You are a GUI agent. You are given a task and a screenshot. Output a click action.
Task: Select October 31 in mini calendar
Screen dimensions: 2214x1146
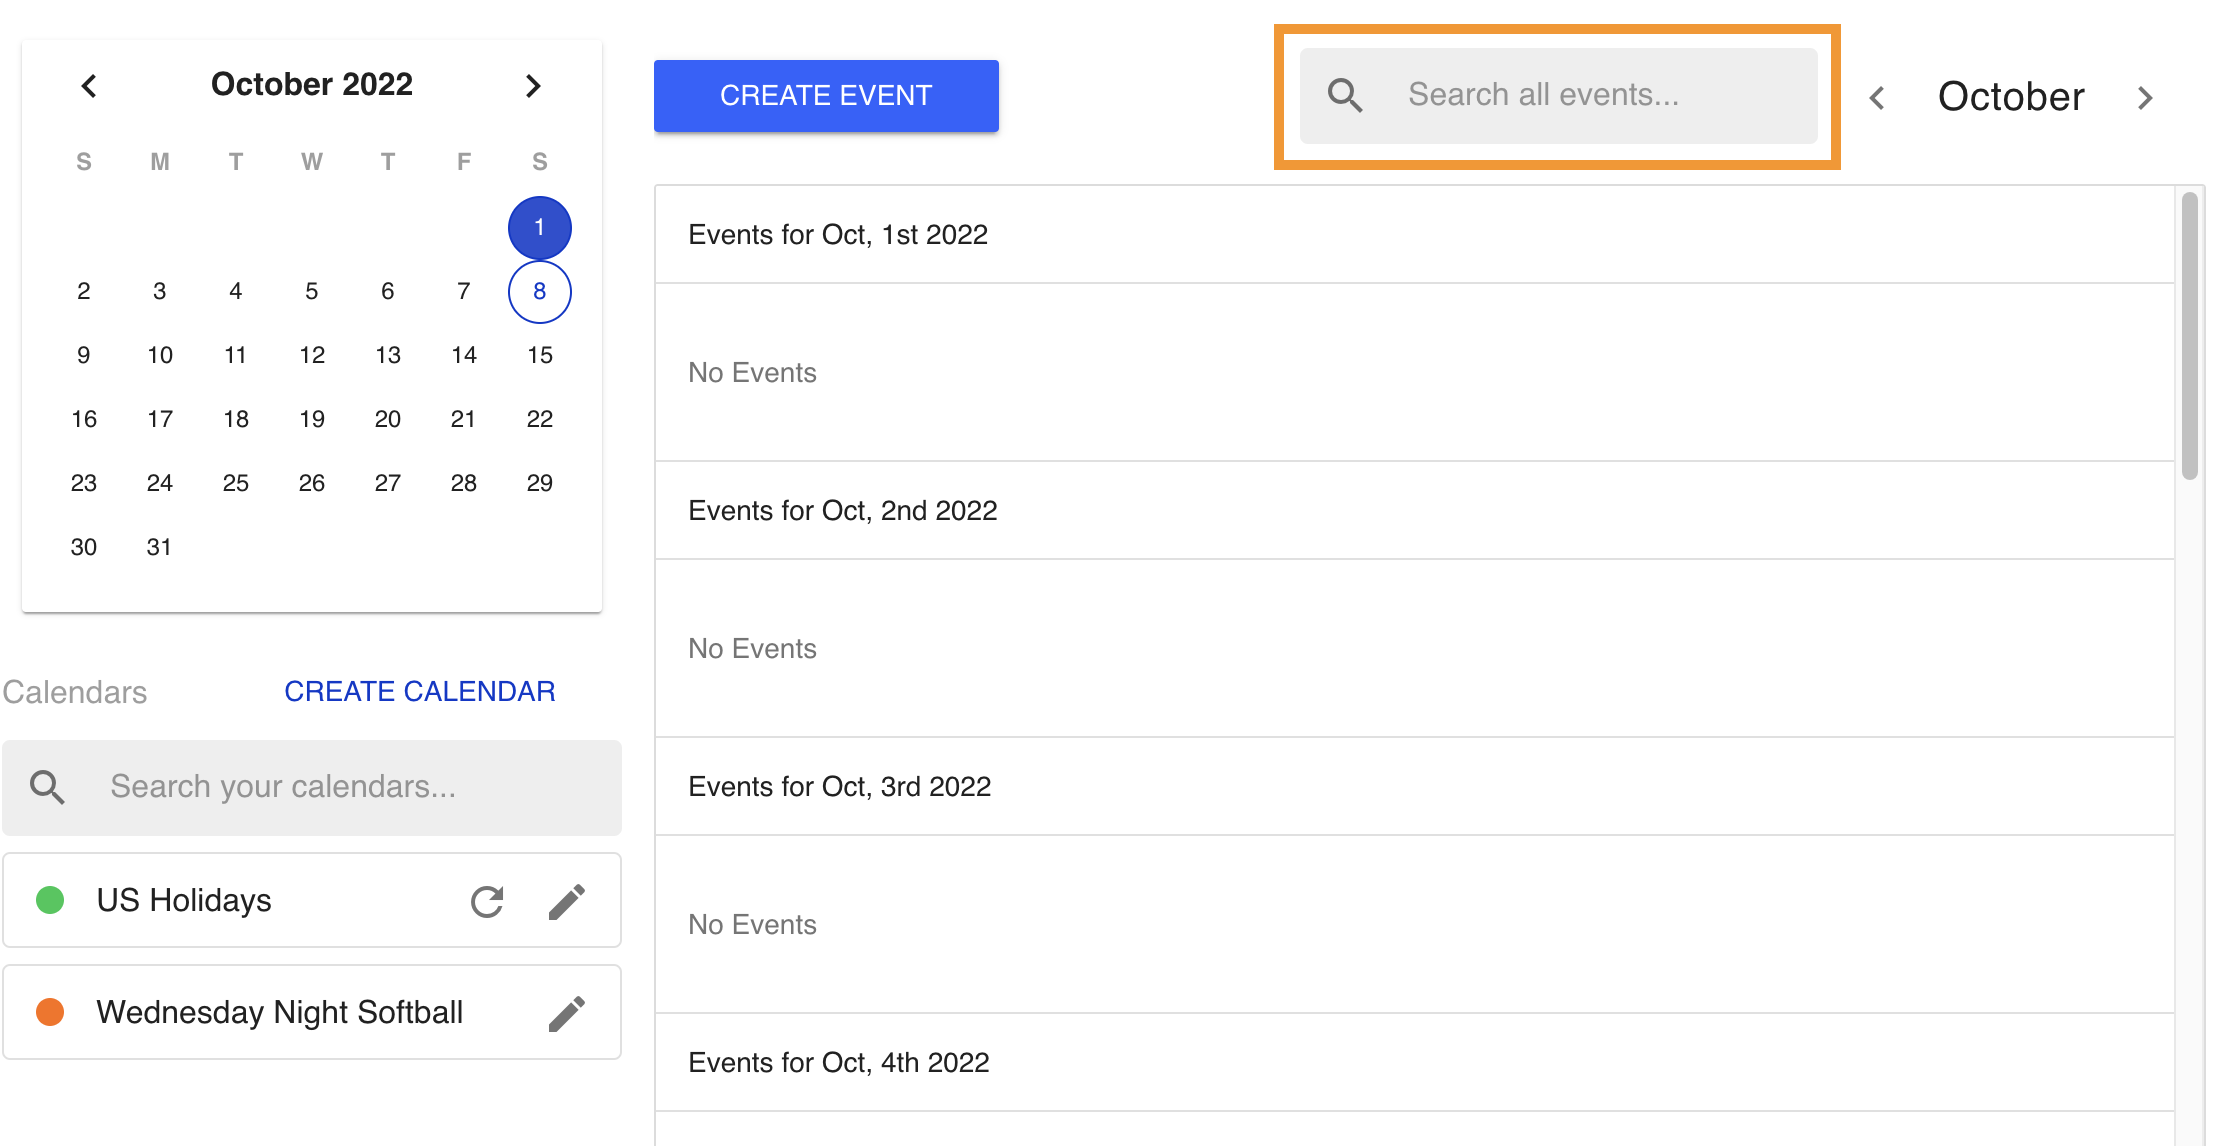pos(160,548)
